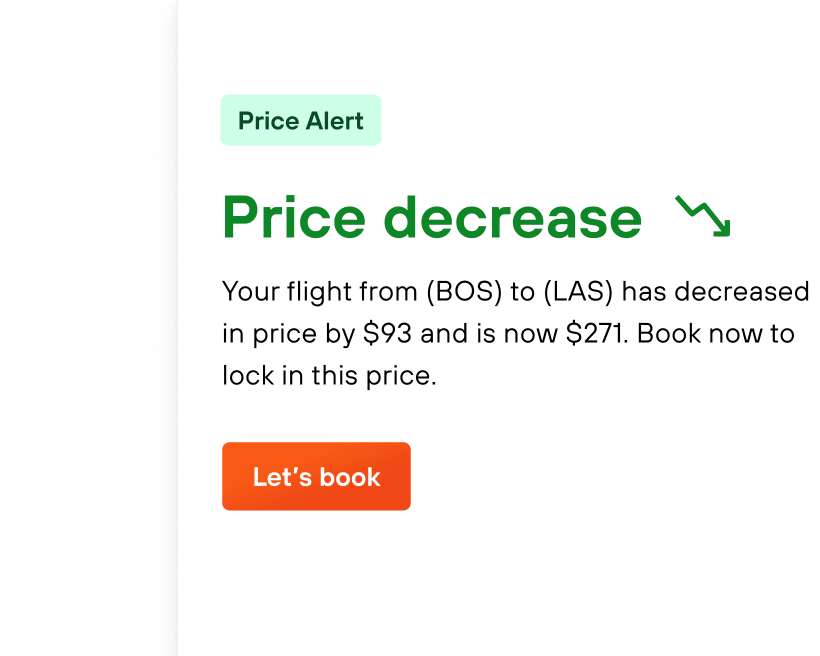Click the "Book now to" text
Screen dimensions: 820x656
pos(716,334)
